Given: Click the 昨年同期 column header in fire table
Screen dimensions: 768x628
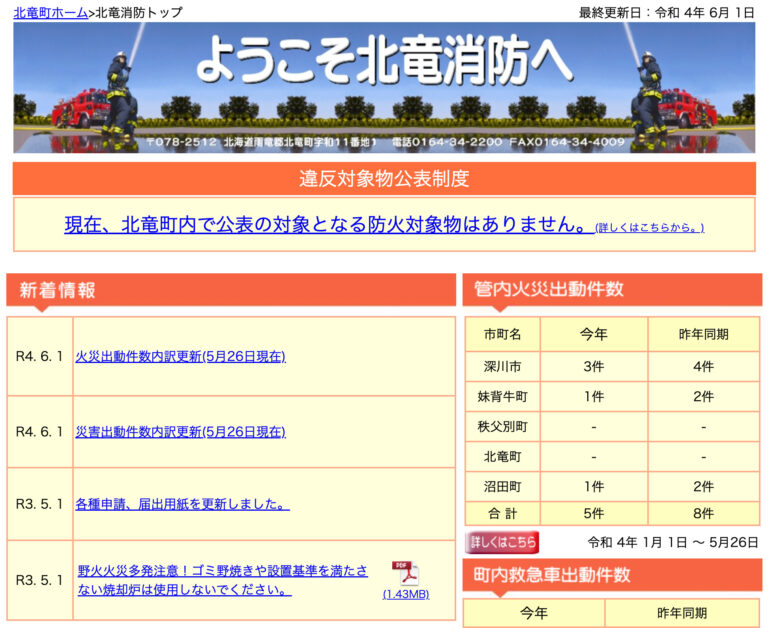Looking at the screenshot, I should point(703,334).
